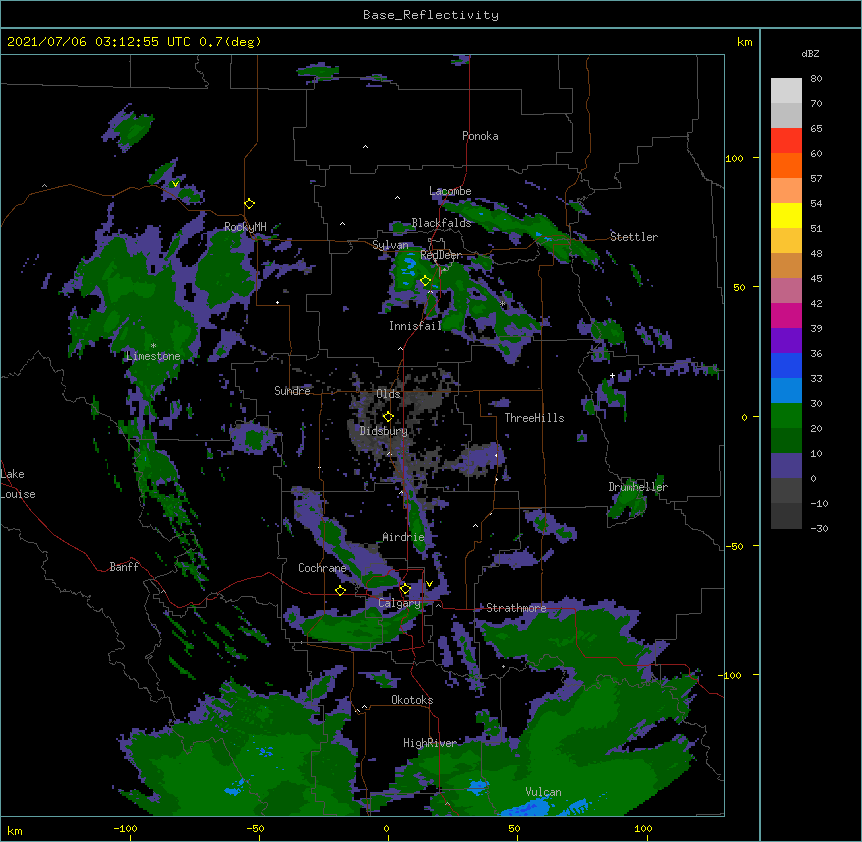Click the Sundre city label
The image size is (862, 842).
292,391
